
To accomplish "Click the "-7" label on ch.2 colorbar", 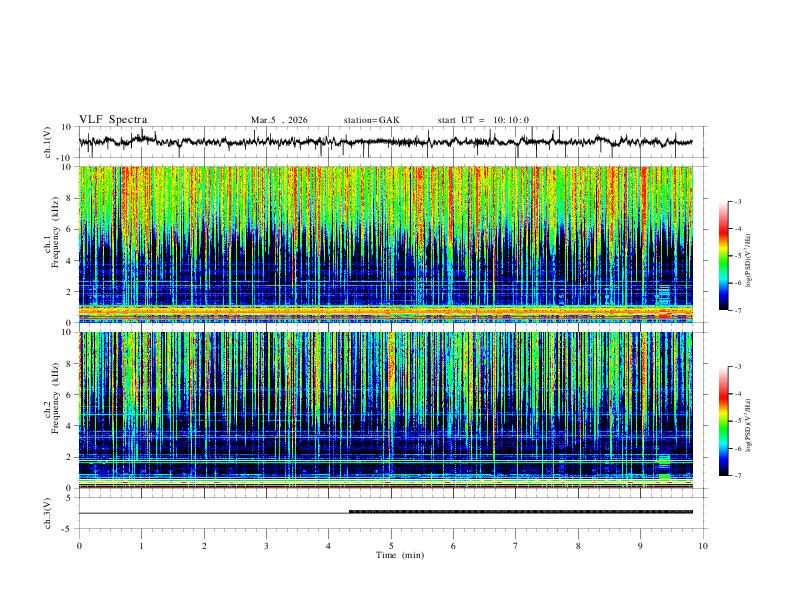I will point(737,476).
